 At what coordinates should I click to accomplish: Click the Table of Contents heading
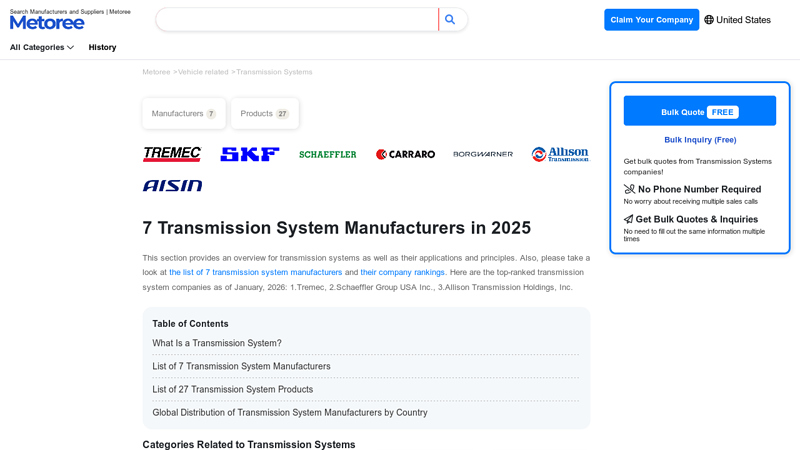190,324
